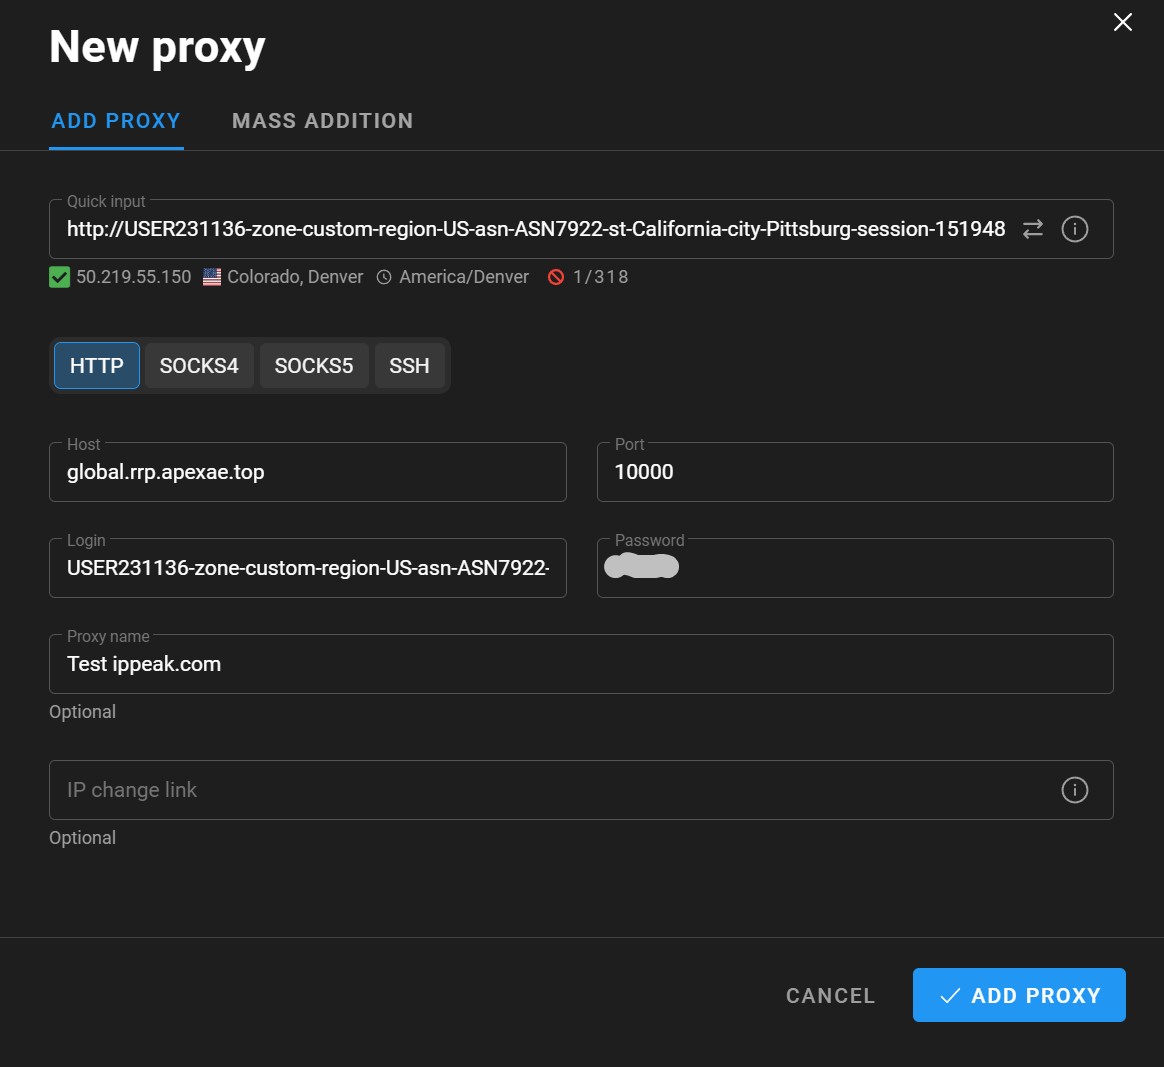Select SOCKS4 proxy type
The width and height of the screenshot is (1164, 1067).
(x=199, y=365)
